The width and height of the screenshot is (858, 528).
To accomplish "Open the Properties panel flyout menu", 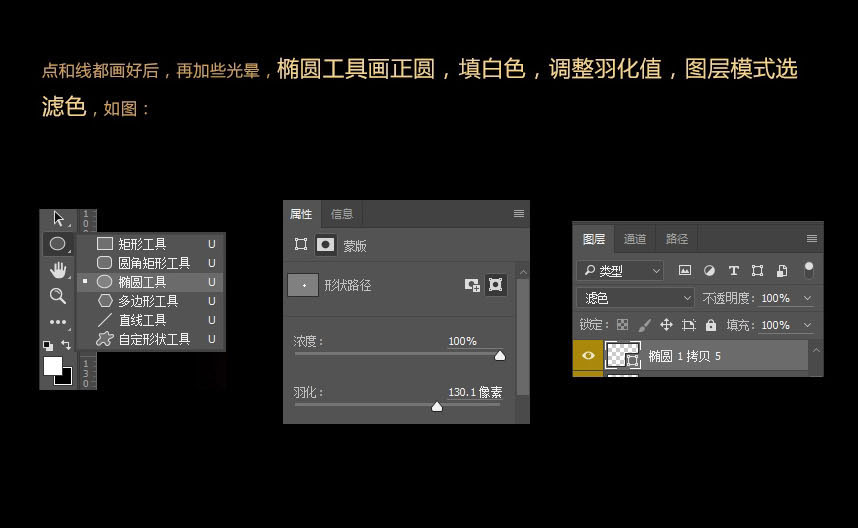I will coord(519,213).
